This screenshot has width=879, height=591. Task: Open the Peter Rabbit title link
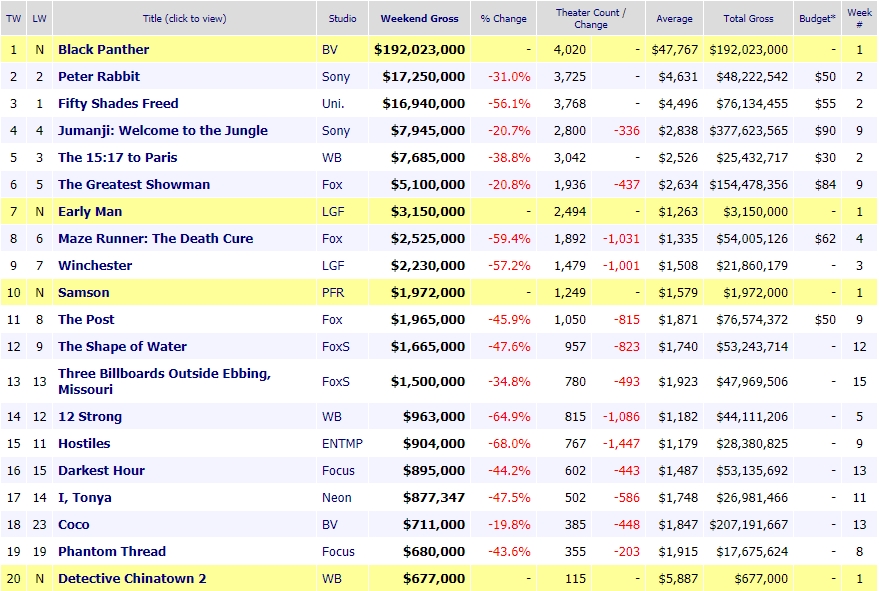[99, 76]
